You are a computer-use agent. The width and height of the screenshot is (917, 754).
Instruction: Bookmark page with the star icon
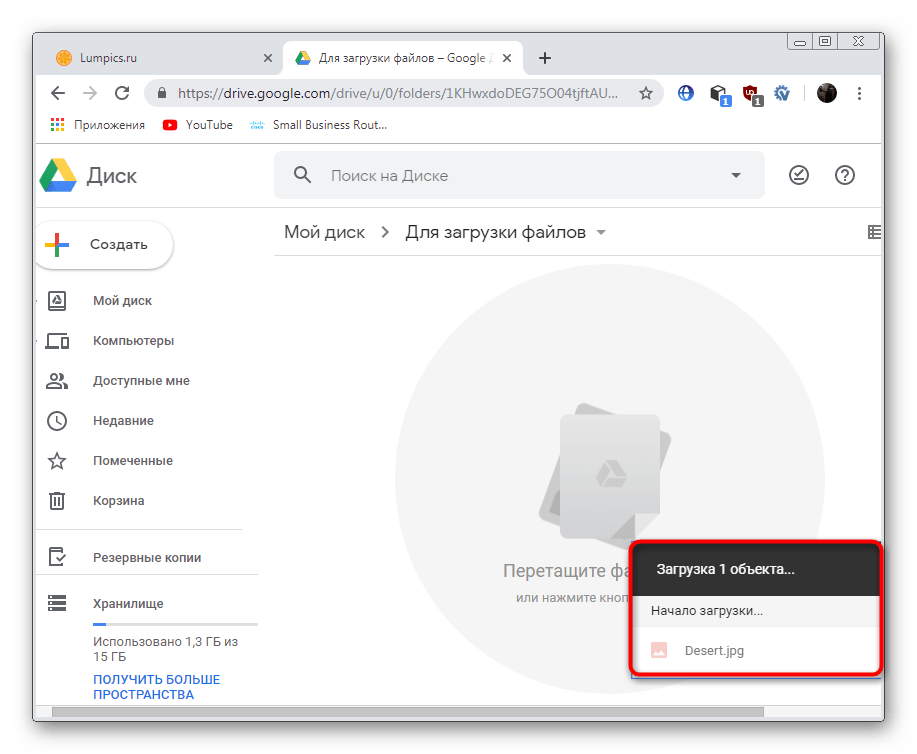coord(646,93)
